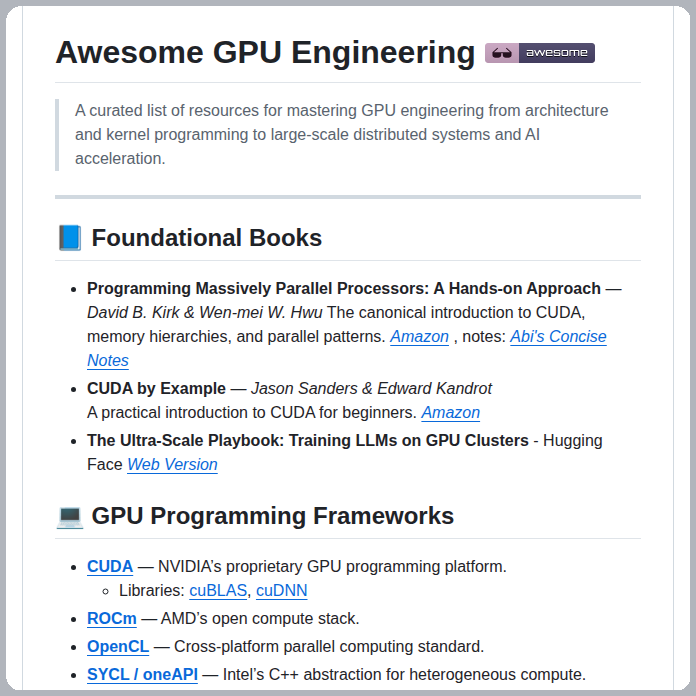Click 'A practical introduction to CUDA for beginners.' text
The image size is (696, 696).
pyautogui.click(x=252, y=412)
